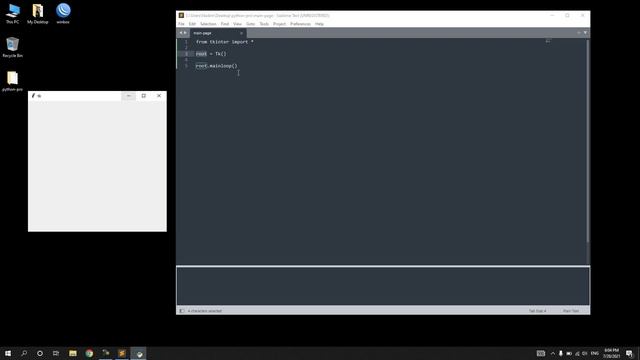
Task: Open the Windows Start menu
Action: 8,353
